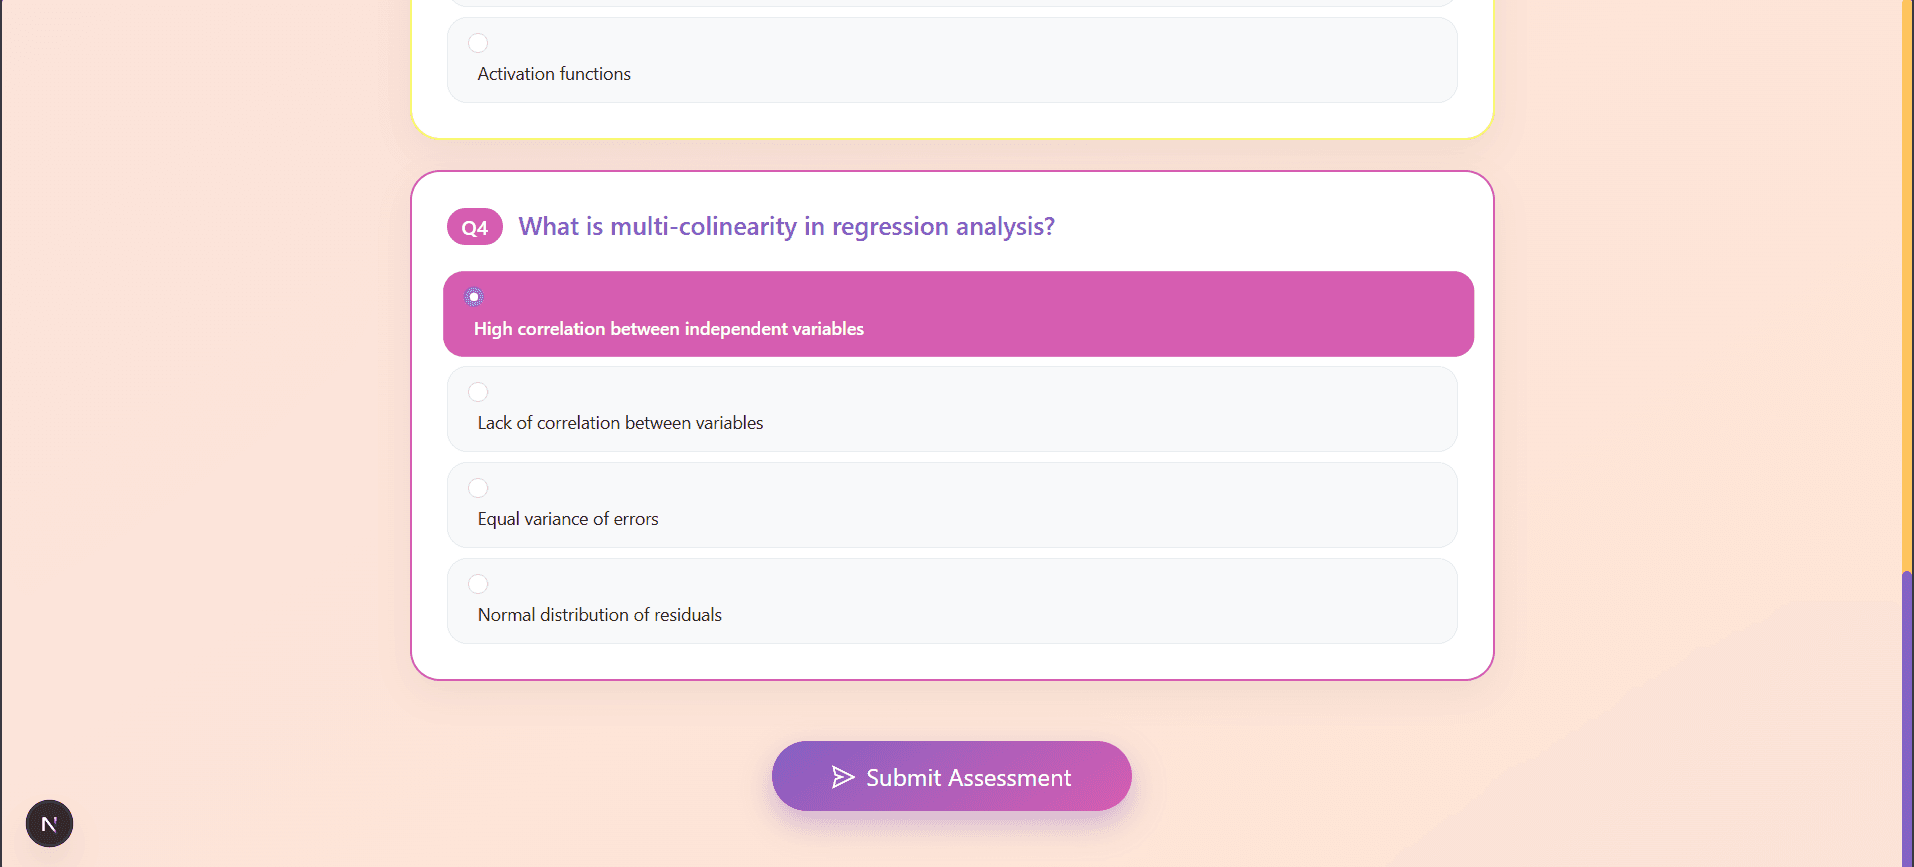Screen dimensions: 1914x867
Task: Click the dark circle avatar at page corner
Action: coord(49,823)
